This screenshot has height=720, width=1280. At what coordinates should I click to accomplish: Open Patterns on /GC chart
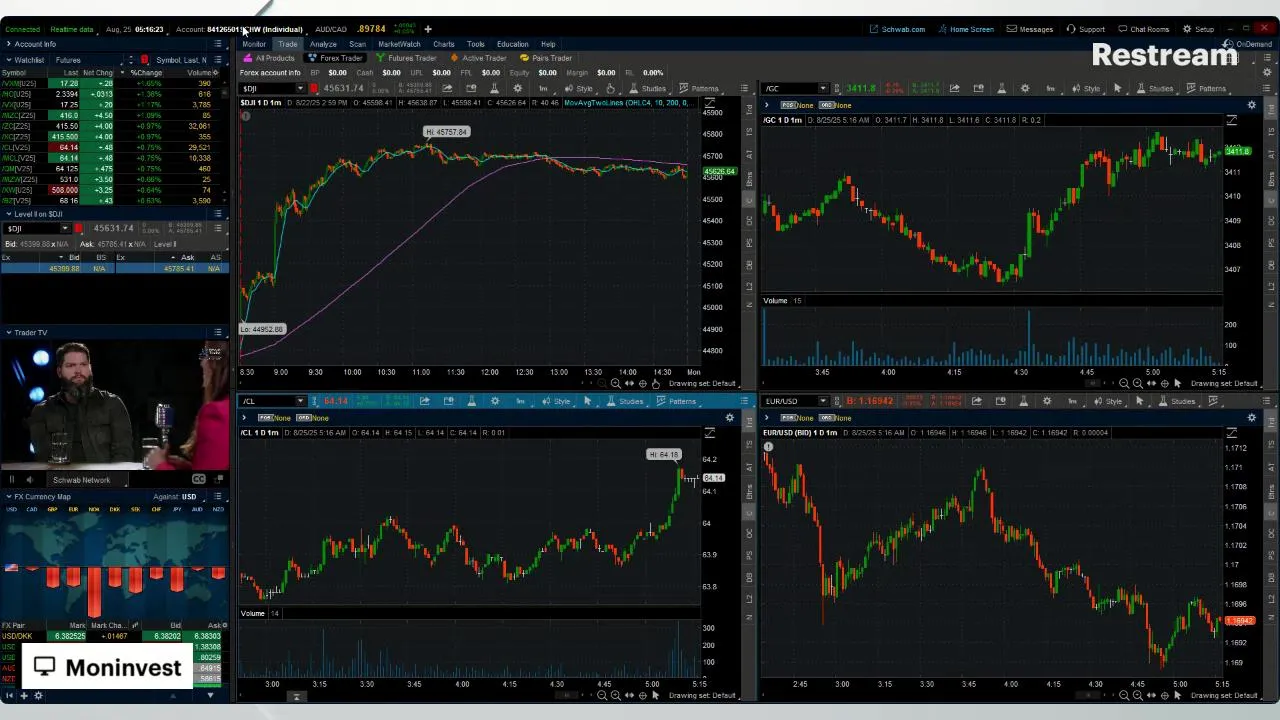pos(1205,88)
